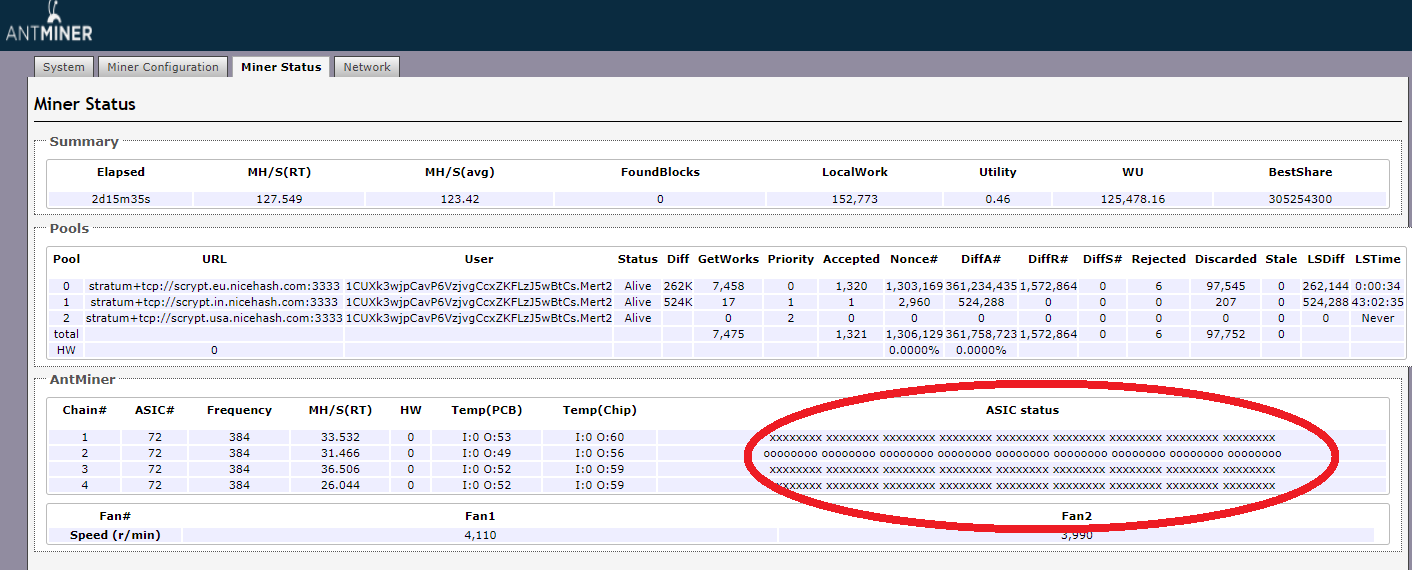This screenshot has height=584, width=1412.
Task: Select chain 2 Temp(Chip) I:0 O:56
Action: (x=599, y=453)
